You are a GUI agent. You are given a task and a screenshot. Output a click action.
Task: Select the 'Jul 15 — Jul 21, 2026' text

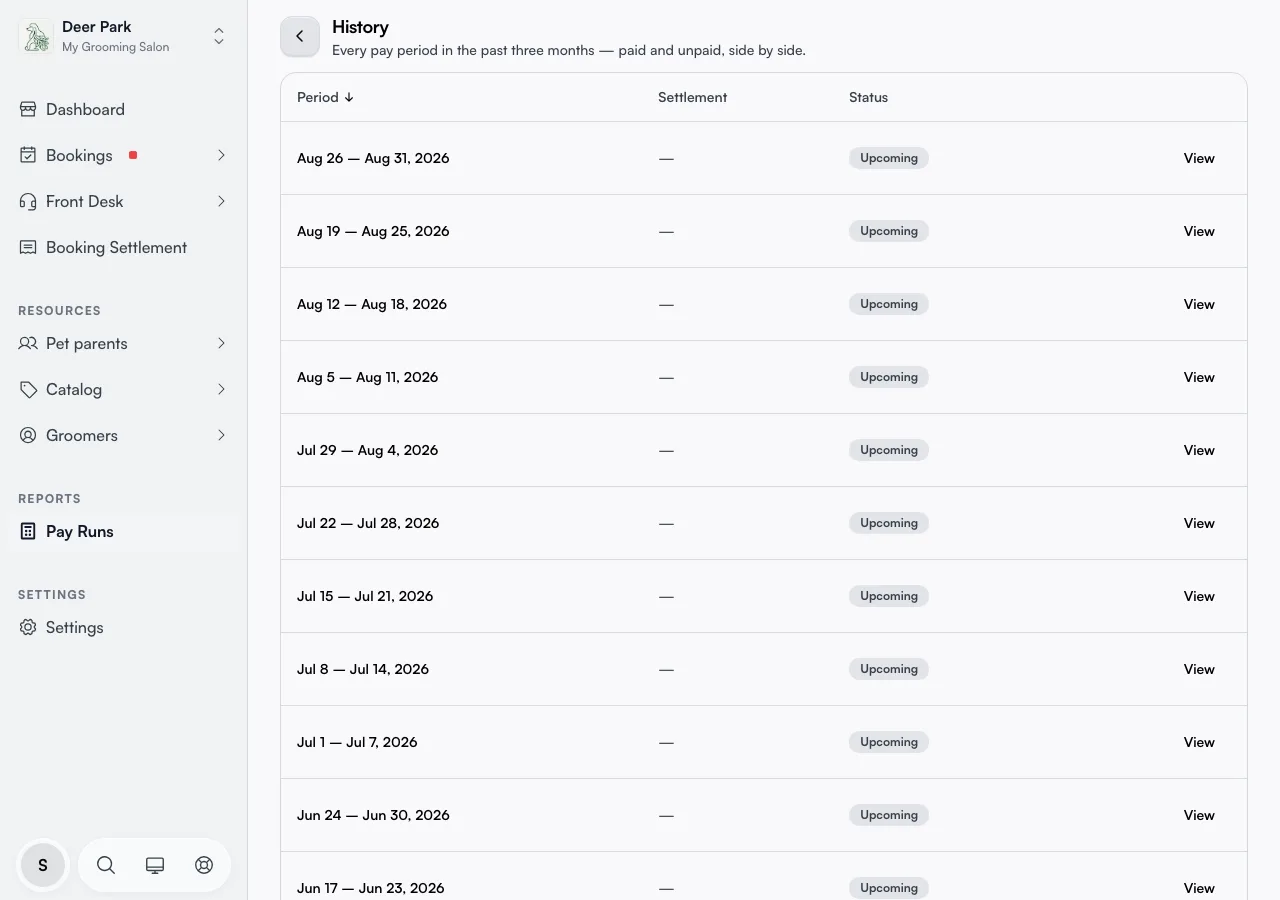pyautogui.click(x=365, y=596)
